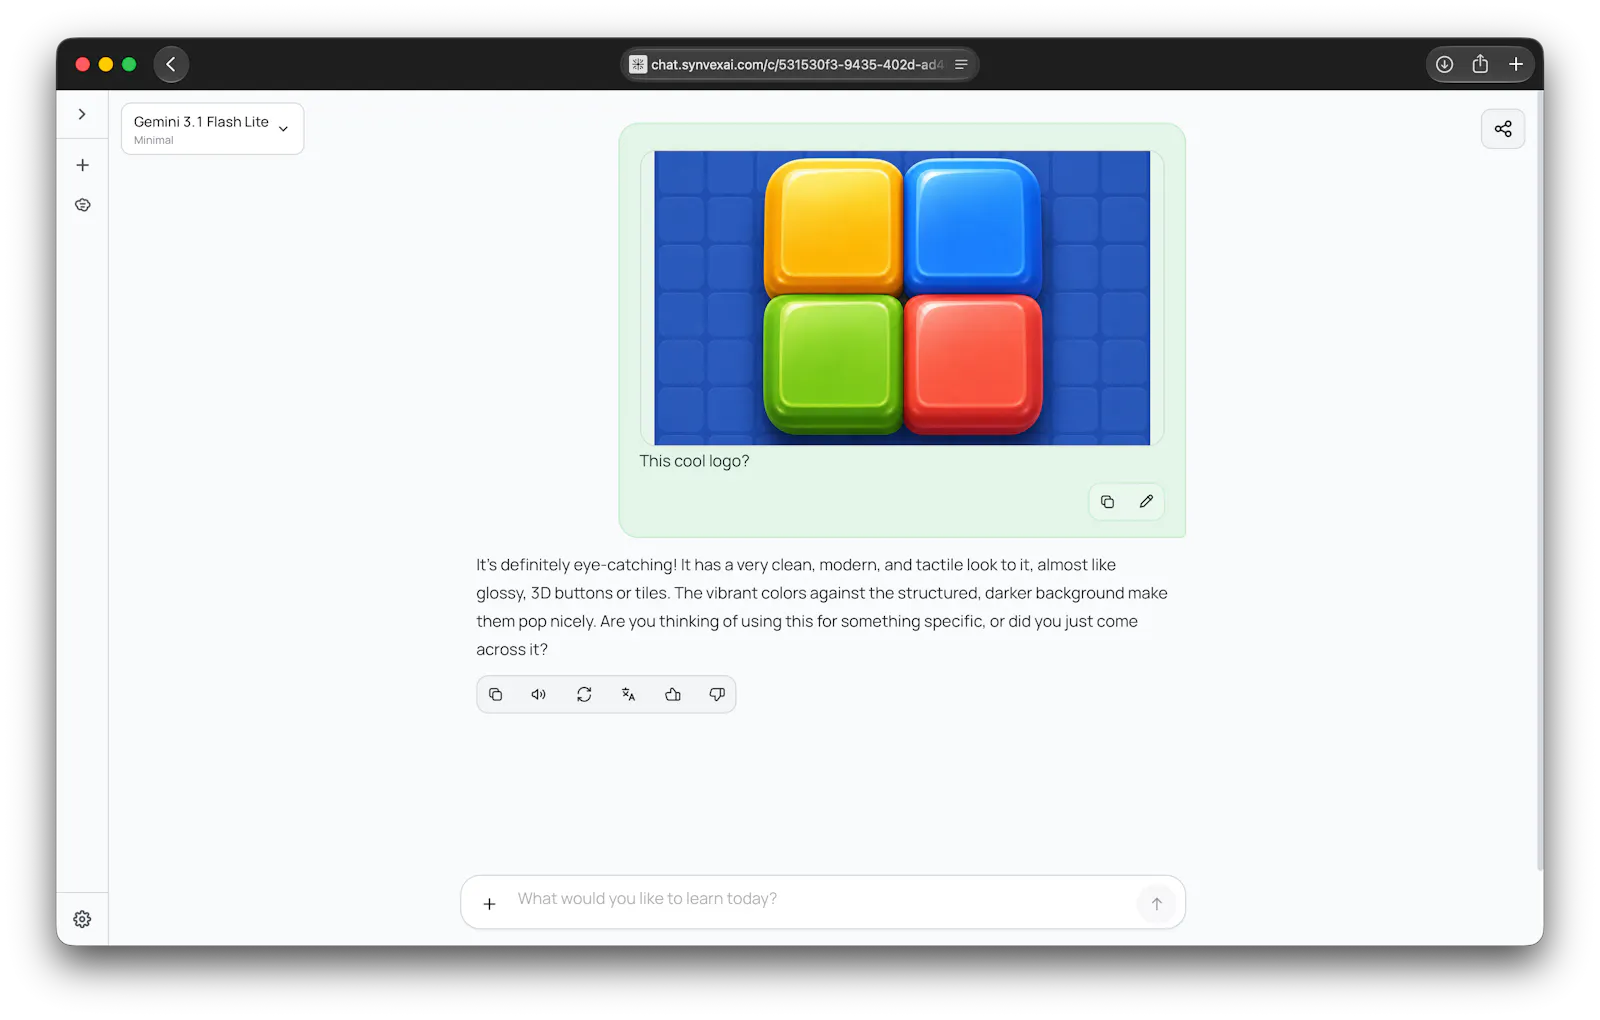
Task: Give the response a thumbs up
Action: tap(673, 694)
